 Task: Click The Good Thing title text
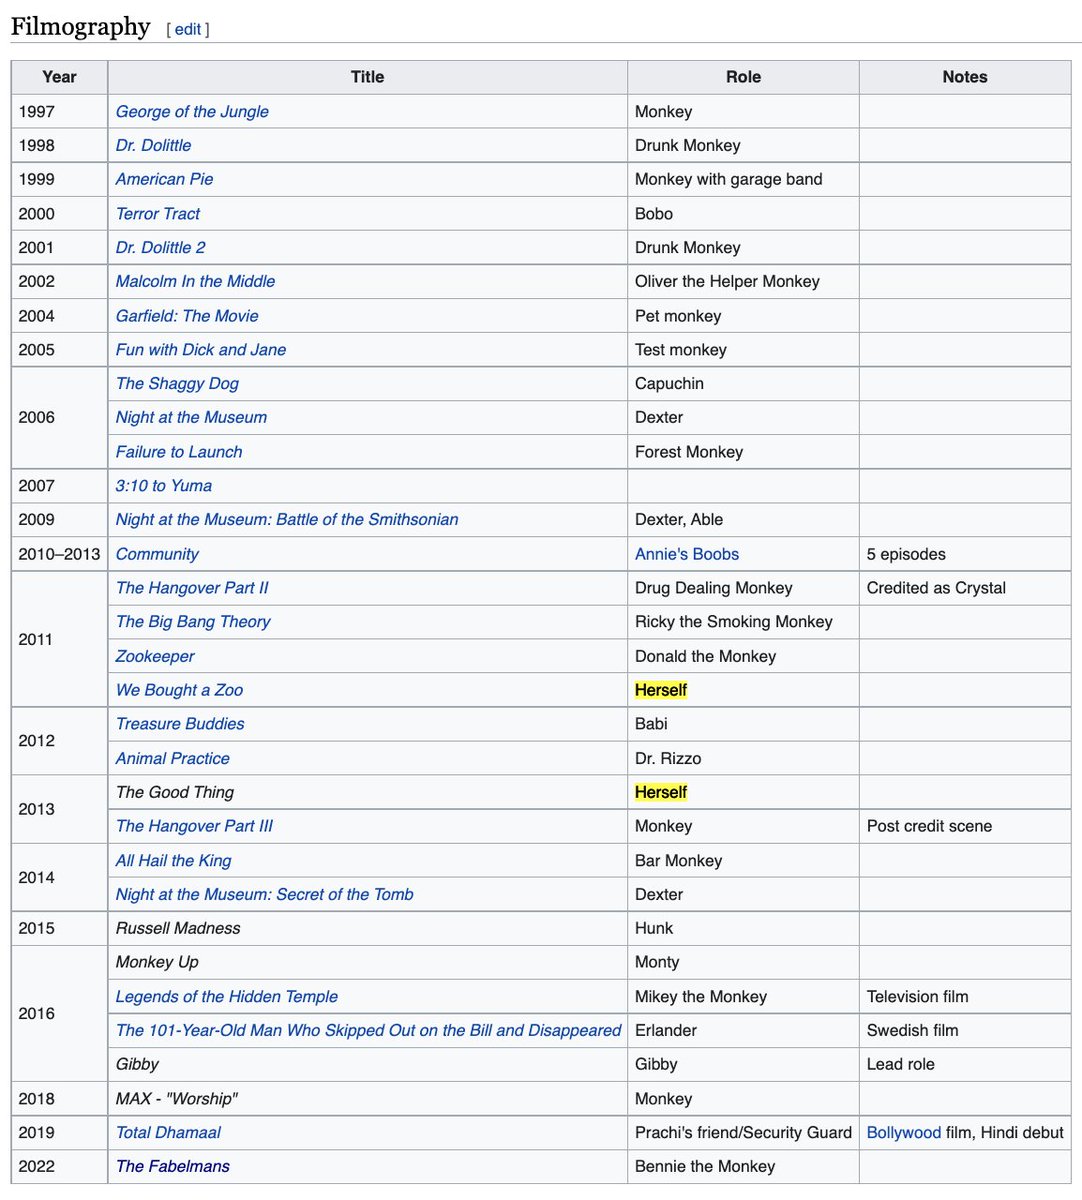pos(175,792)
